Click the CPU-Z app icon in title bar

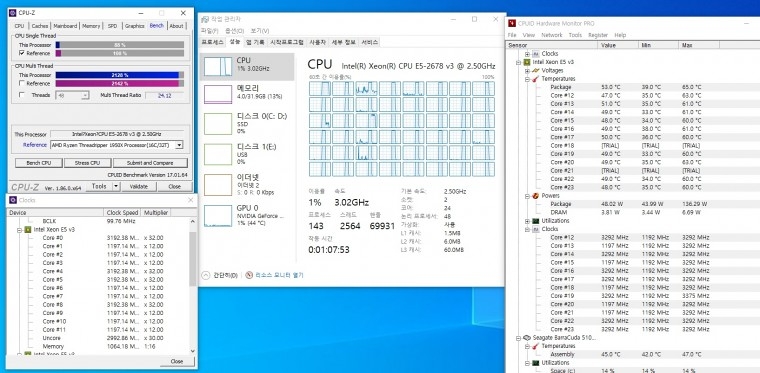[x=13, y=13]
